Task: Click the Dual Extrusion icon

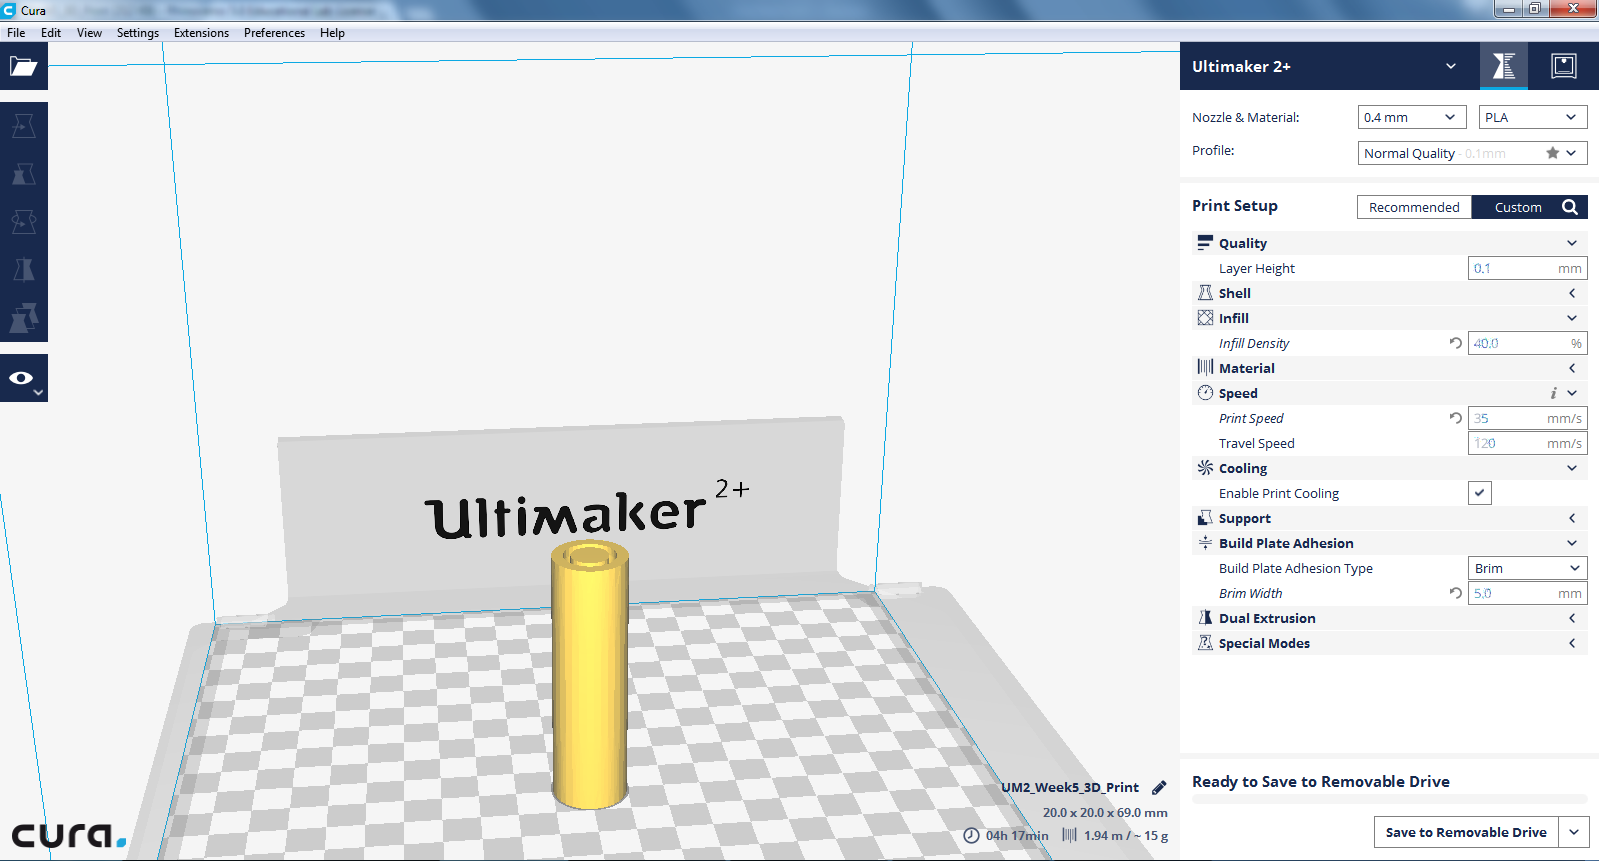Action: tap(1205, 618)
